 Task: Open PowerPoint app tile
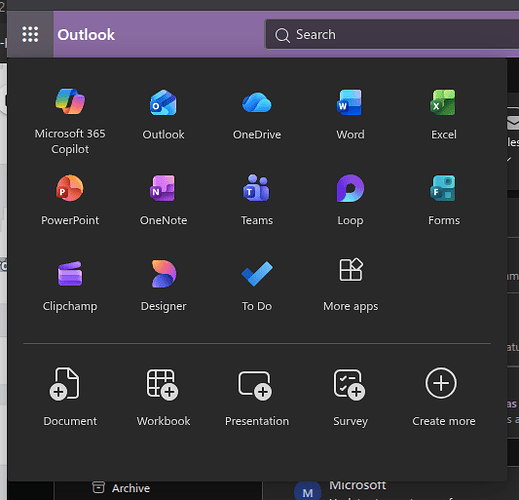(x=70, y=200)
